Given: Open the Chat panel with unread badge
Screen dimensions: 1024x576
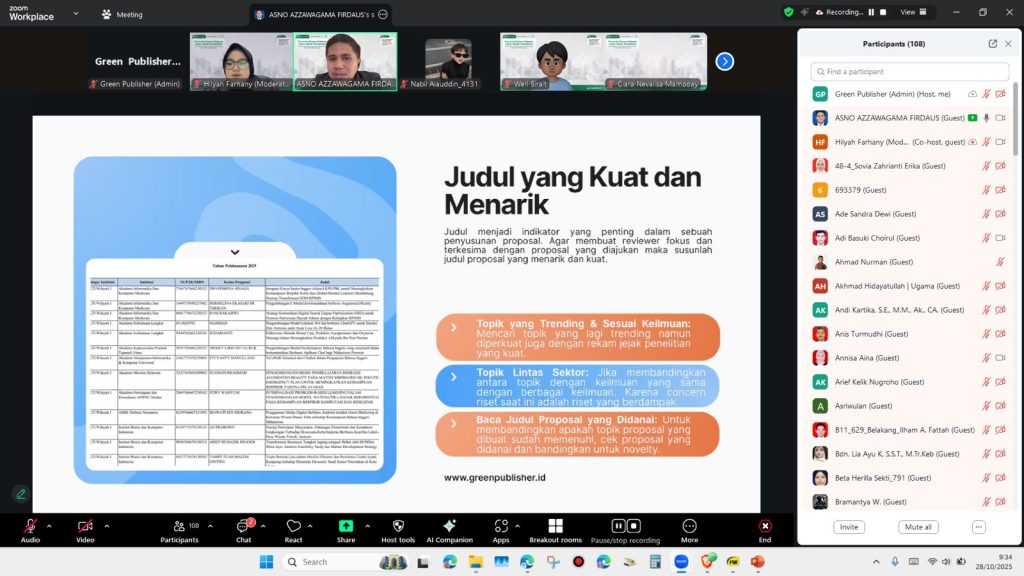Looking at the screenshot, I should point(243,525).
